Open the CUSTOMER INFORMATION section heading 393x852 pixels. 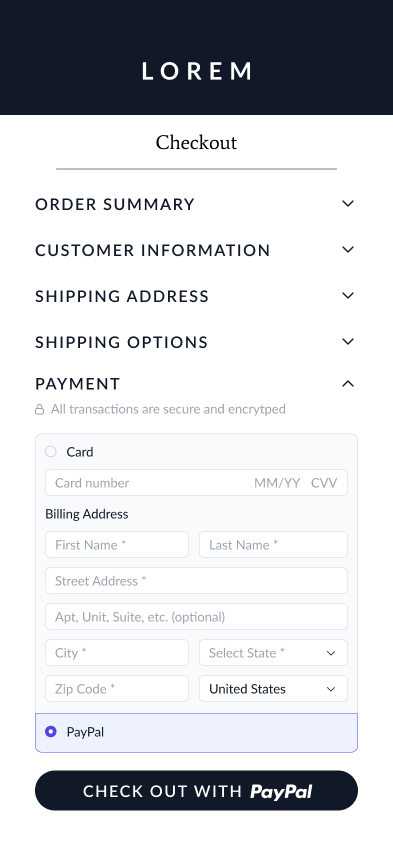[153, 250]
